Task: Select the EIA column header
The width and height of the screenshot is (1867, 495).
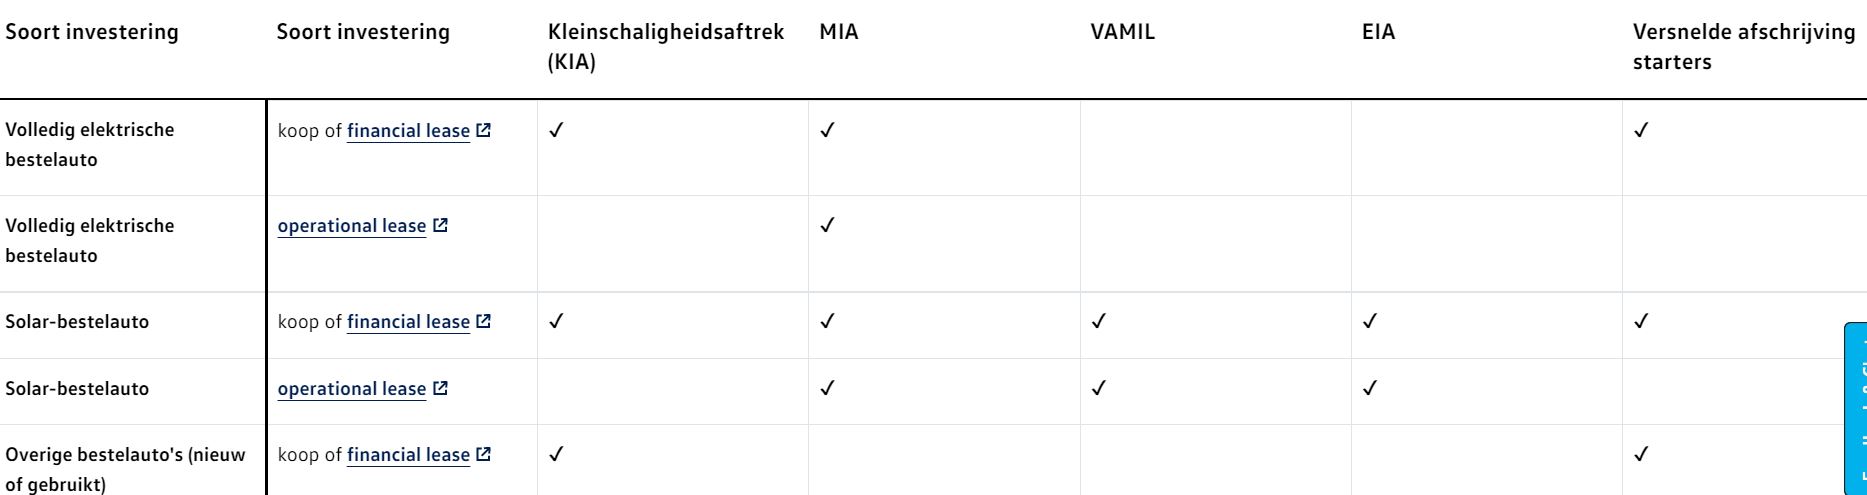Action: click(x=1378, y=33)
